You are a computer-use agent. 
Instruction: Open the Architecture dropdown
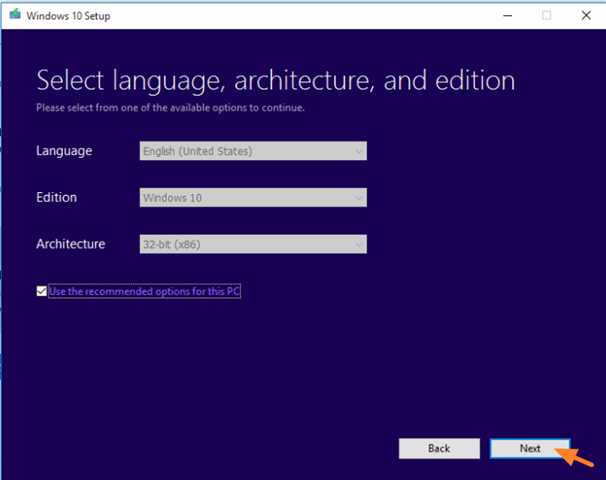[253, 244]
